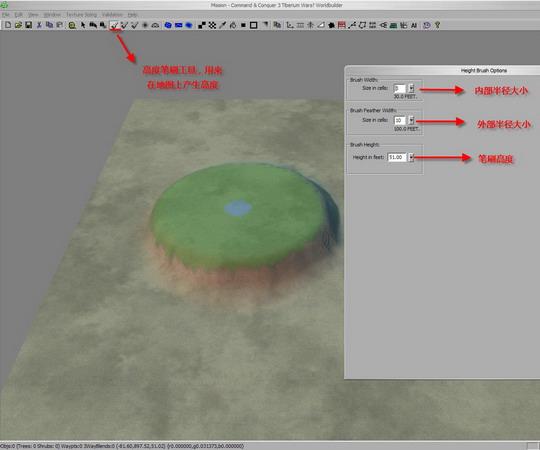540x450 pixels.
Task: Click the '30.0 FEET' brush width label
Action: [405, 97]
